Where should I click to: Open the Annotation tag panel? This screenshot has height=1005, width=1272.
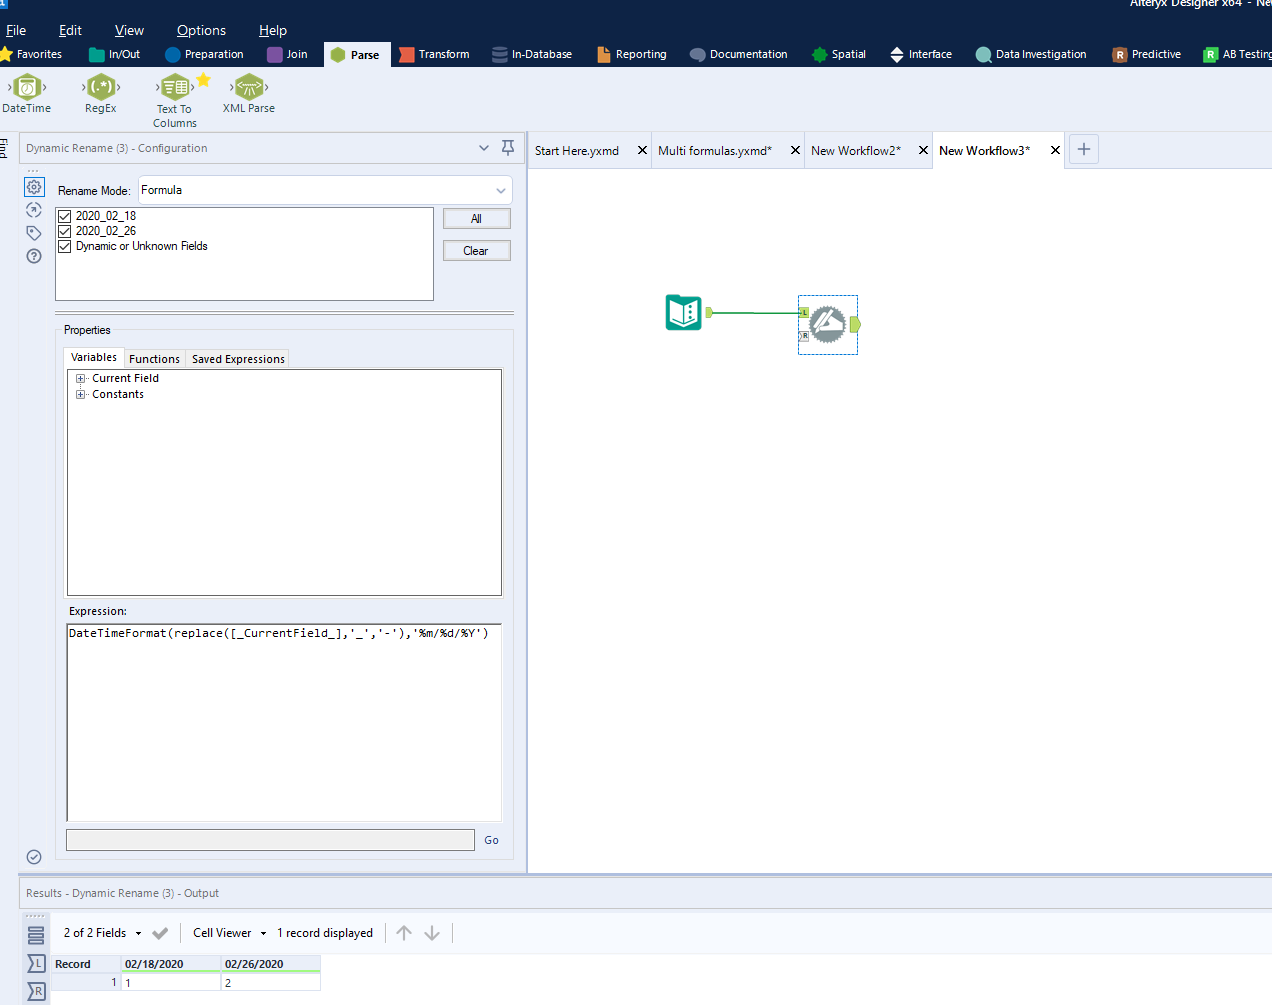(x=33, y=232)
